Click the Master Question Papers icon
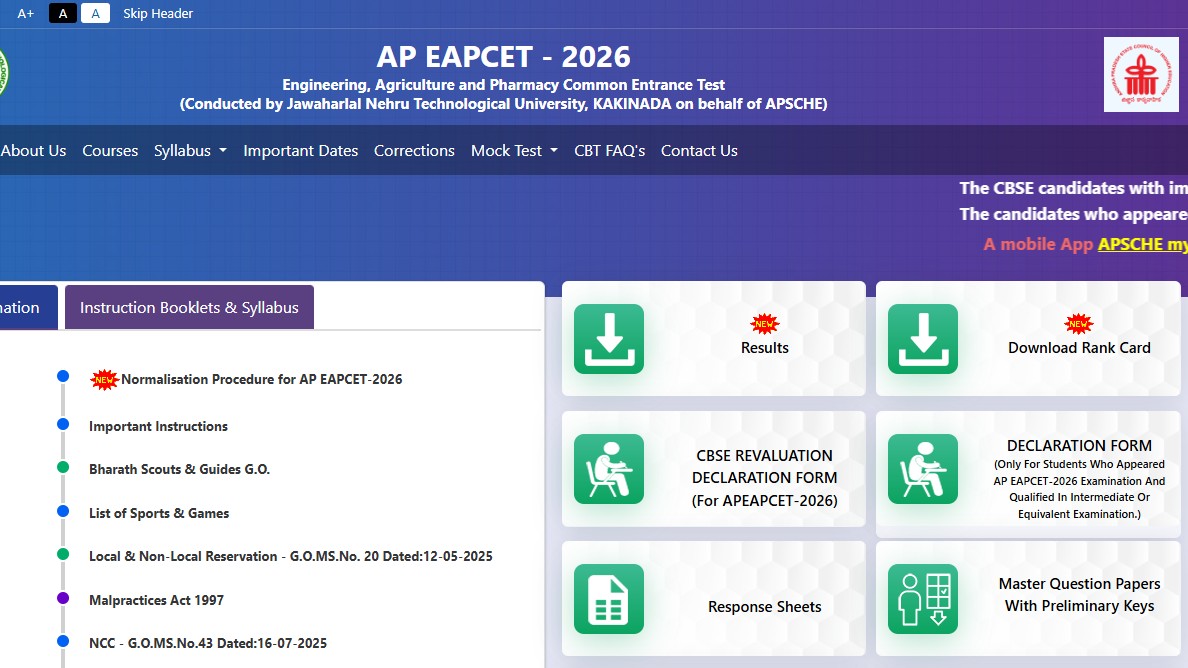1188x668 pixels. coord(922,598)
